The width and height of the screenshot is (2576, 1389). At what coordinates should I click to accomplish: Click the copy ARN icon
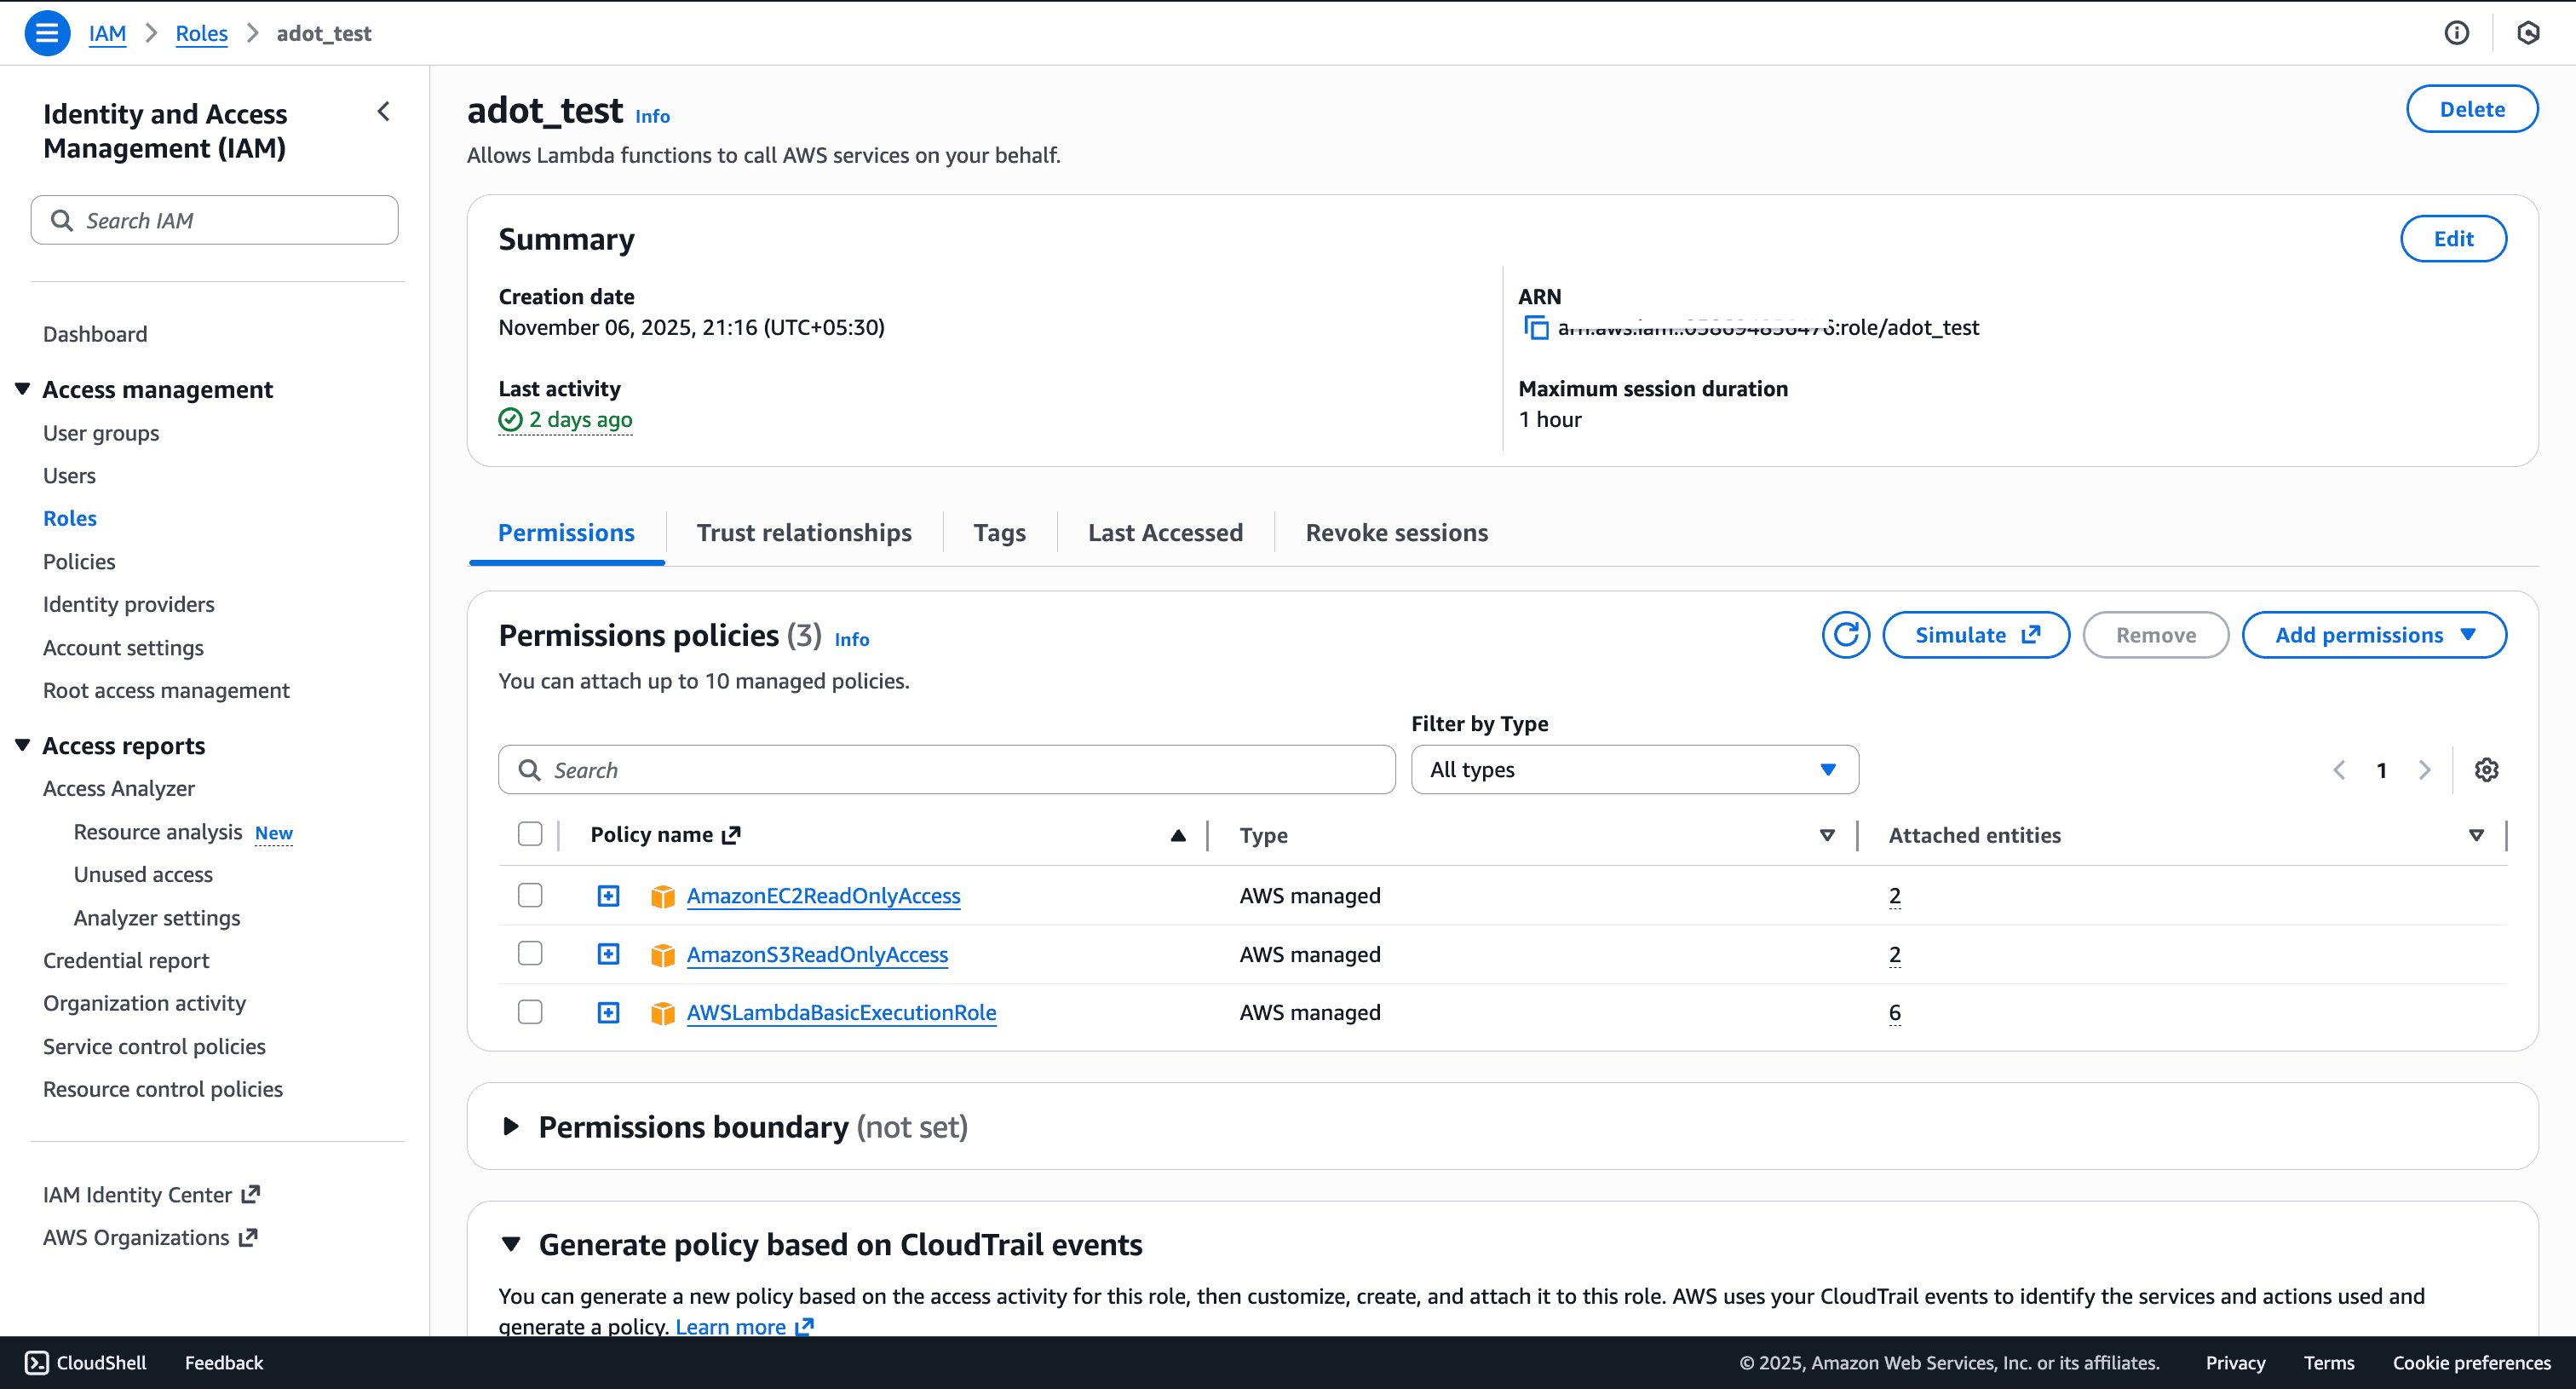[x=1535, y=328]
